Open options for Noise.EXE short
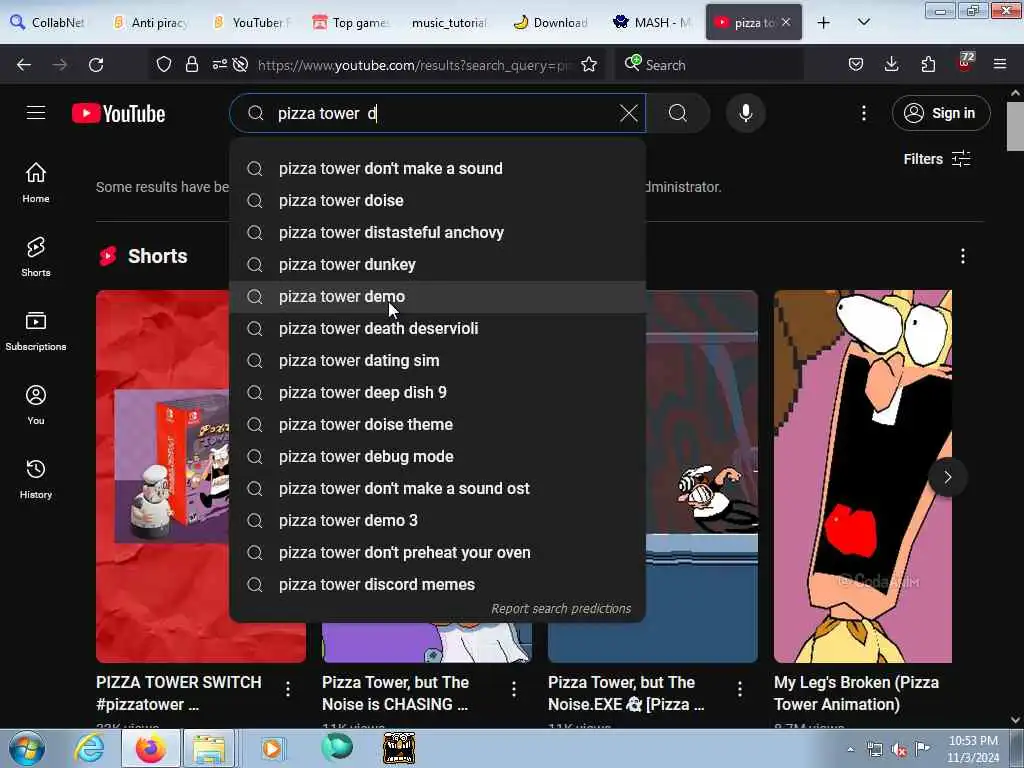The width and height of the screenshot is (1024, 768). pos(740,689)
